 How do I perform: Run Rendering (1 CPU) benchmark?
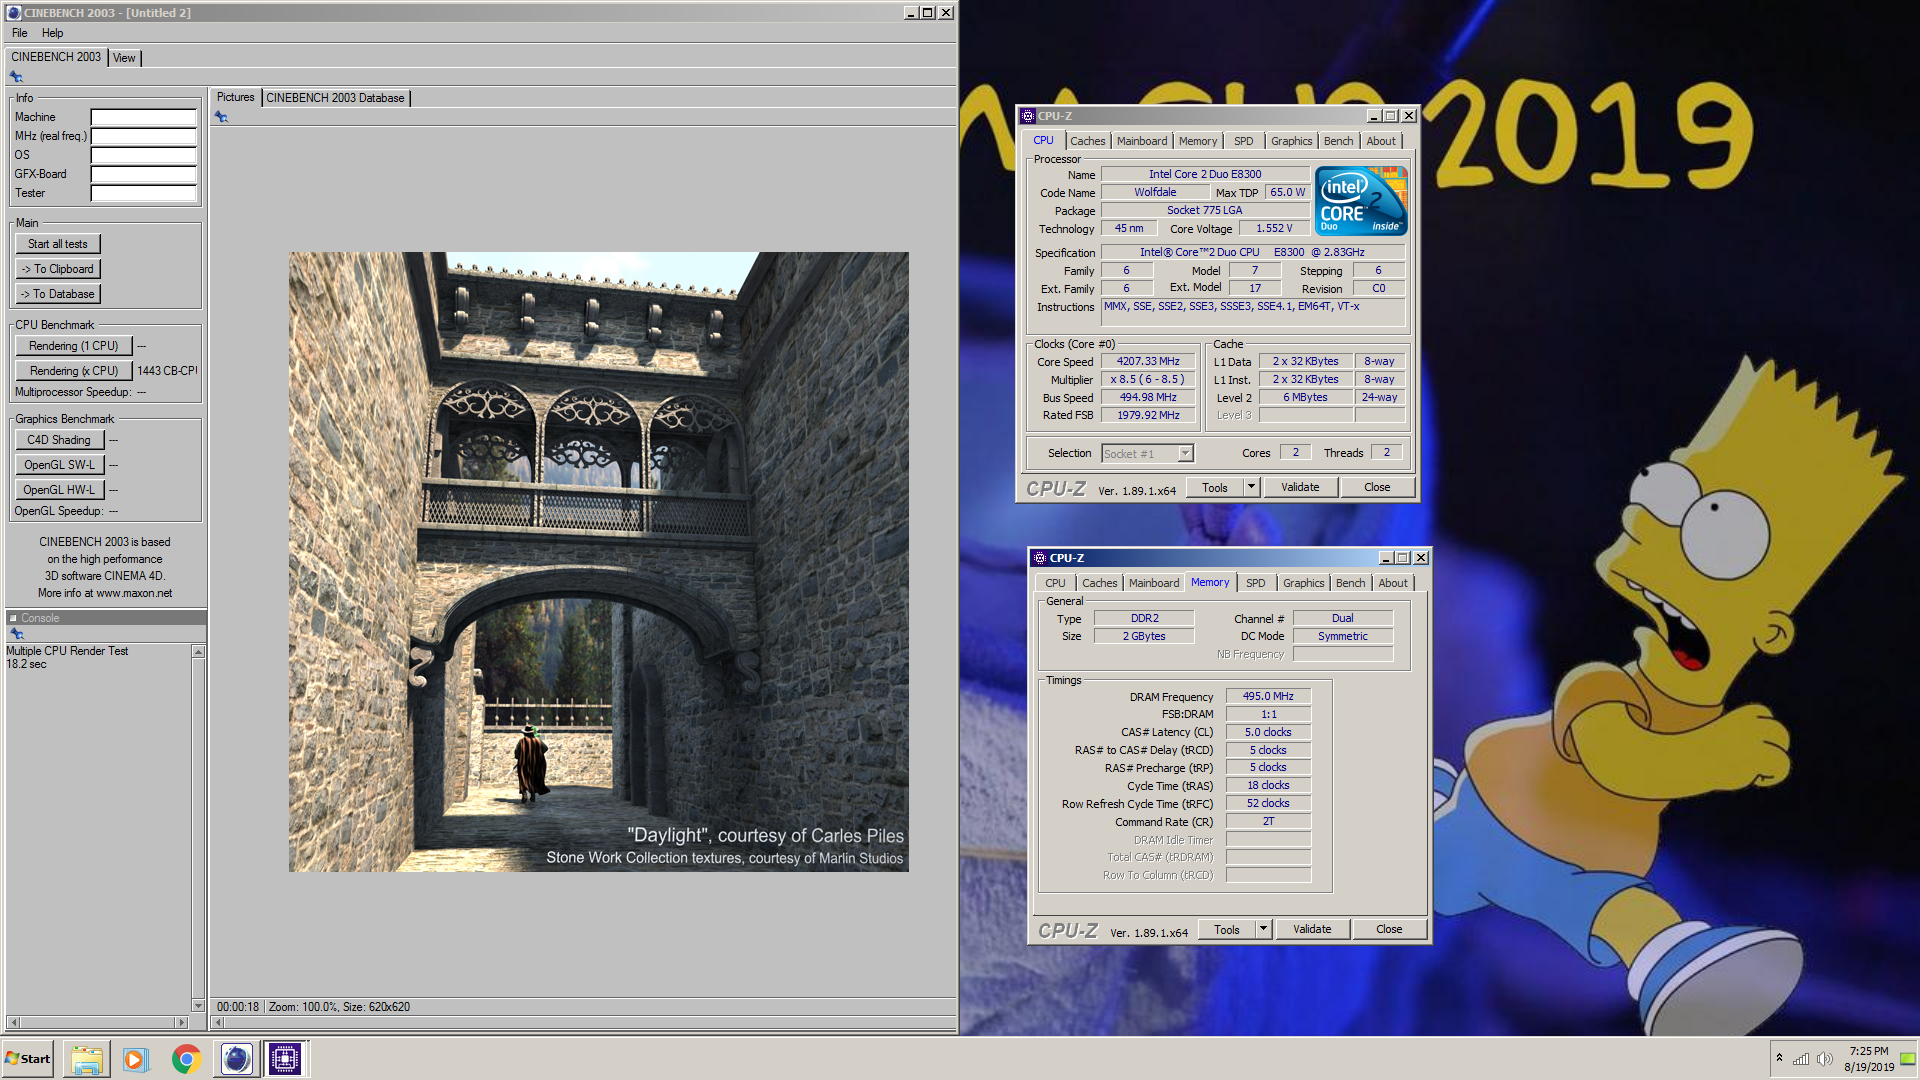click(x=74, y=346)
